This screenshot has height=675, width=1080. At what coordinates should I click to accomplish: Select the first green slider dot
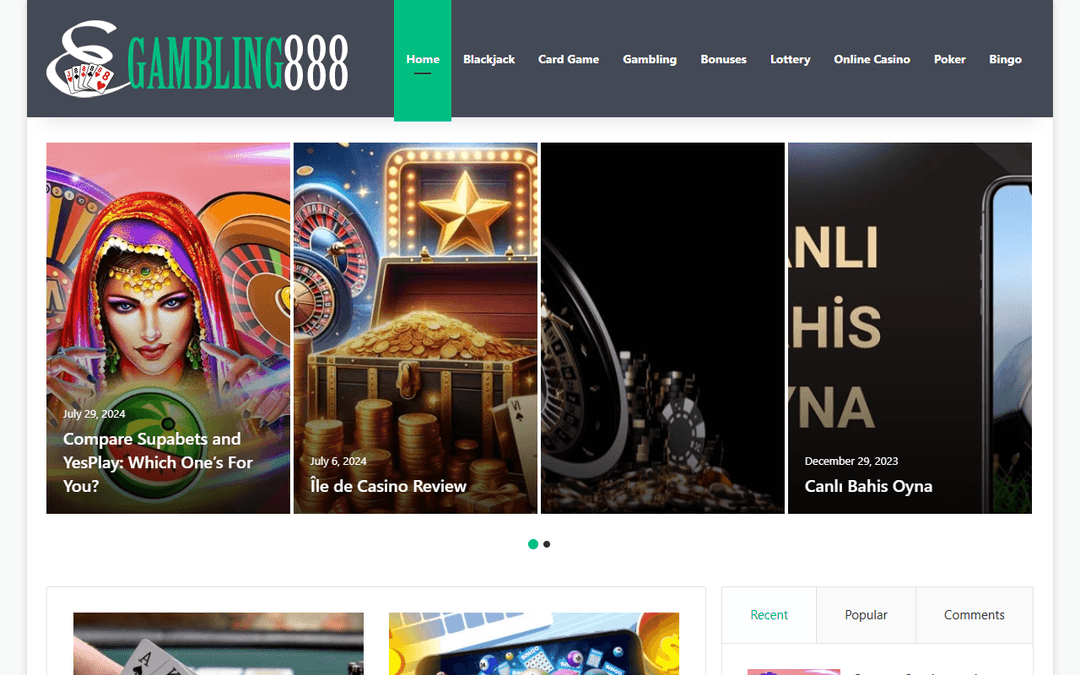[x=532, y=544]
